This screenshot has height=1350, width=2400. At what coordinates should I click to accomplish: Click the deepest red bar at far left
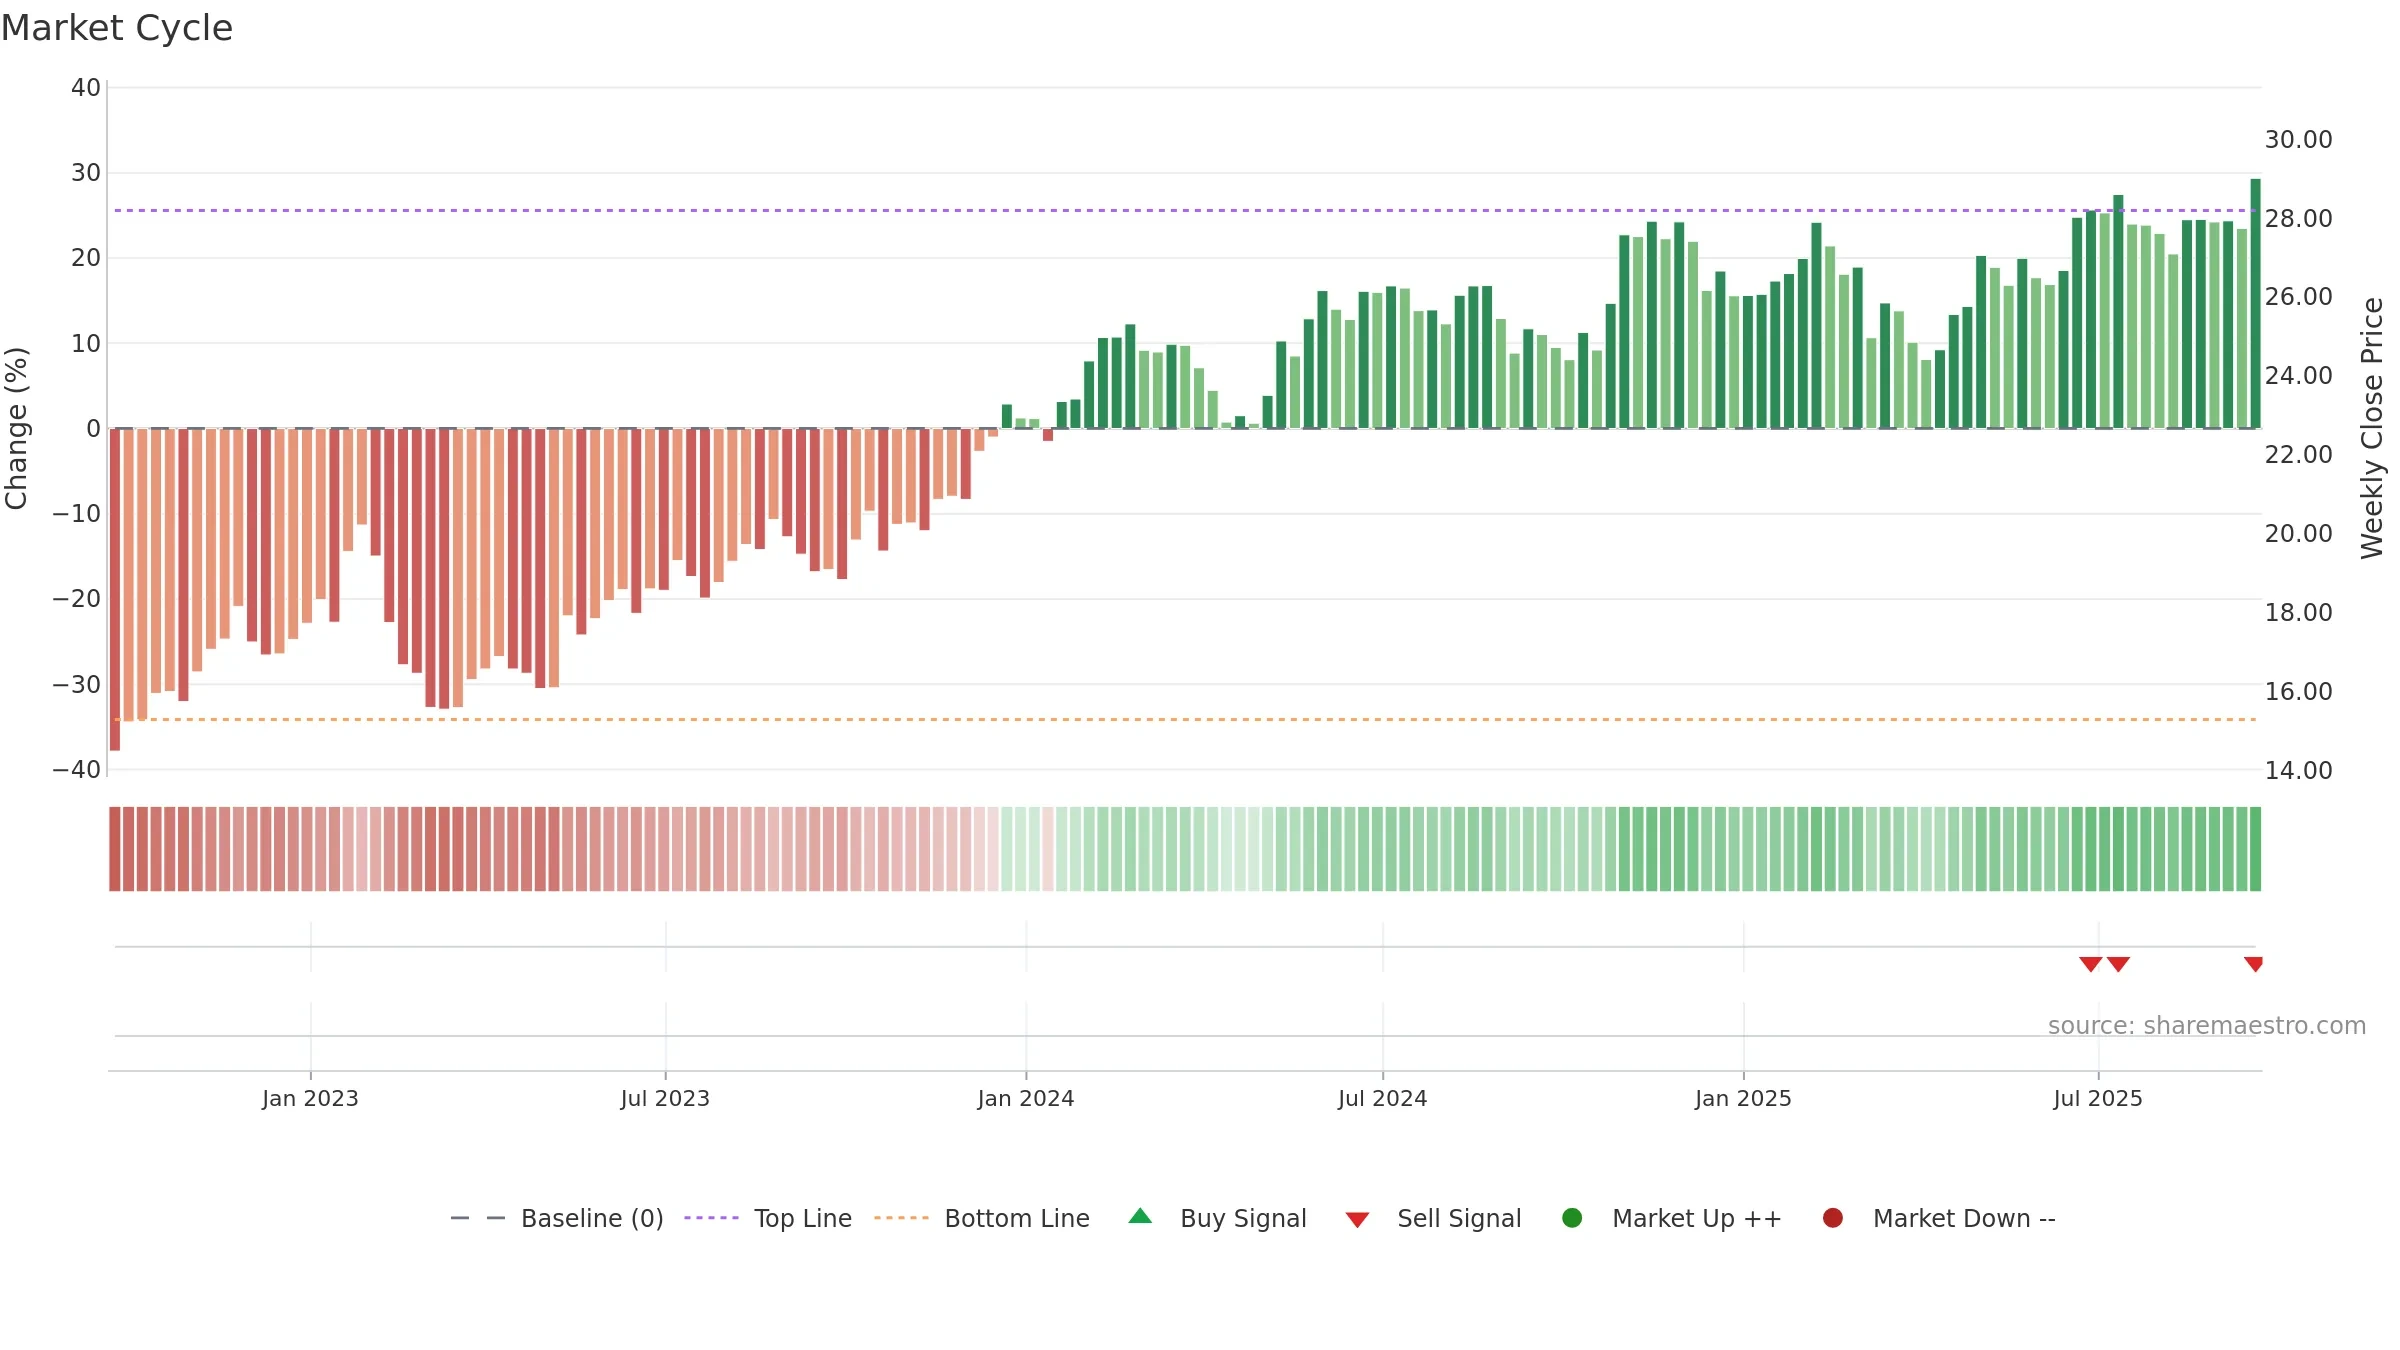click(115, 590)
